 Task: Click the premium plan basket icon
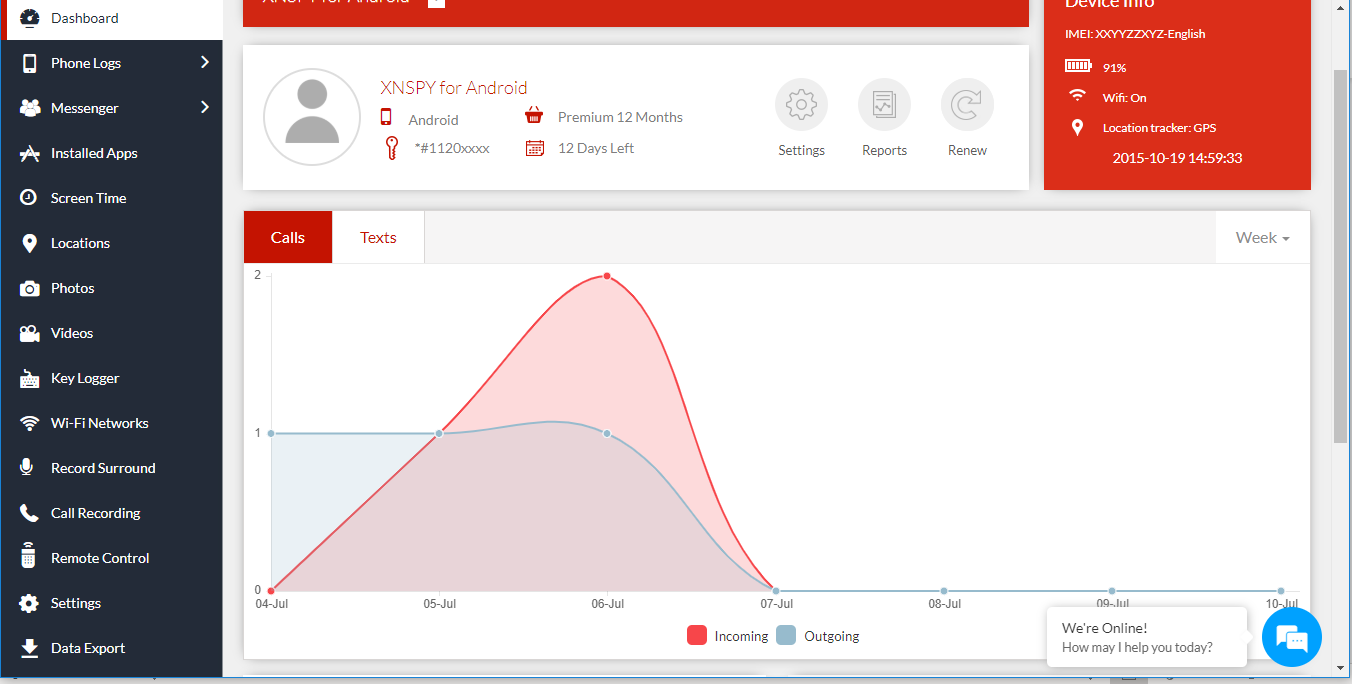pyautogui.click(x=534, y=116)
